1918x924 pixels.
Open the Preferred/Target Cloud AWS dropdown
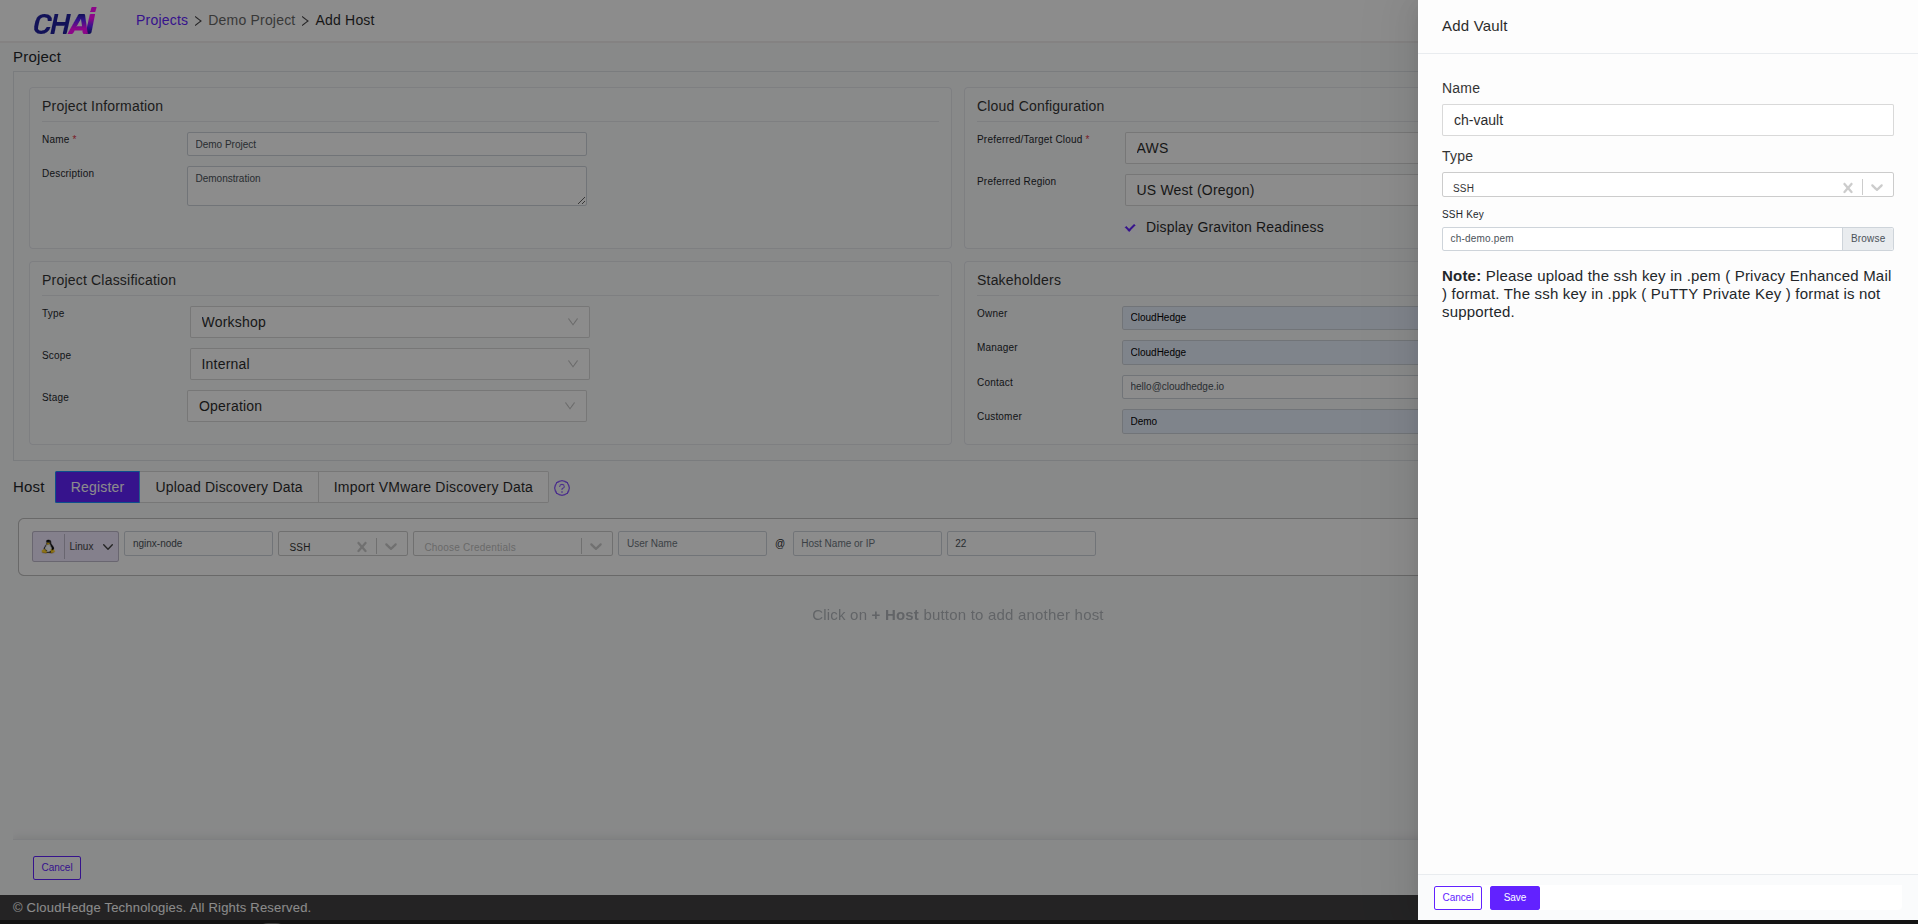click(1271, 148)
